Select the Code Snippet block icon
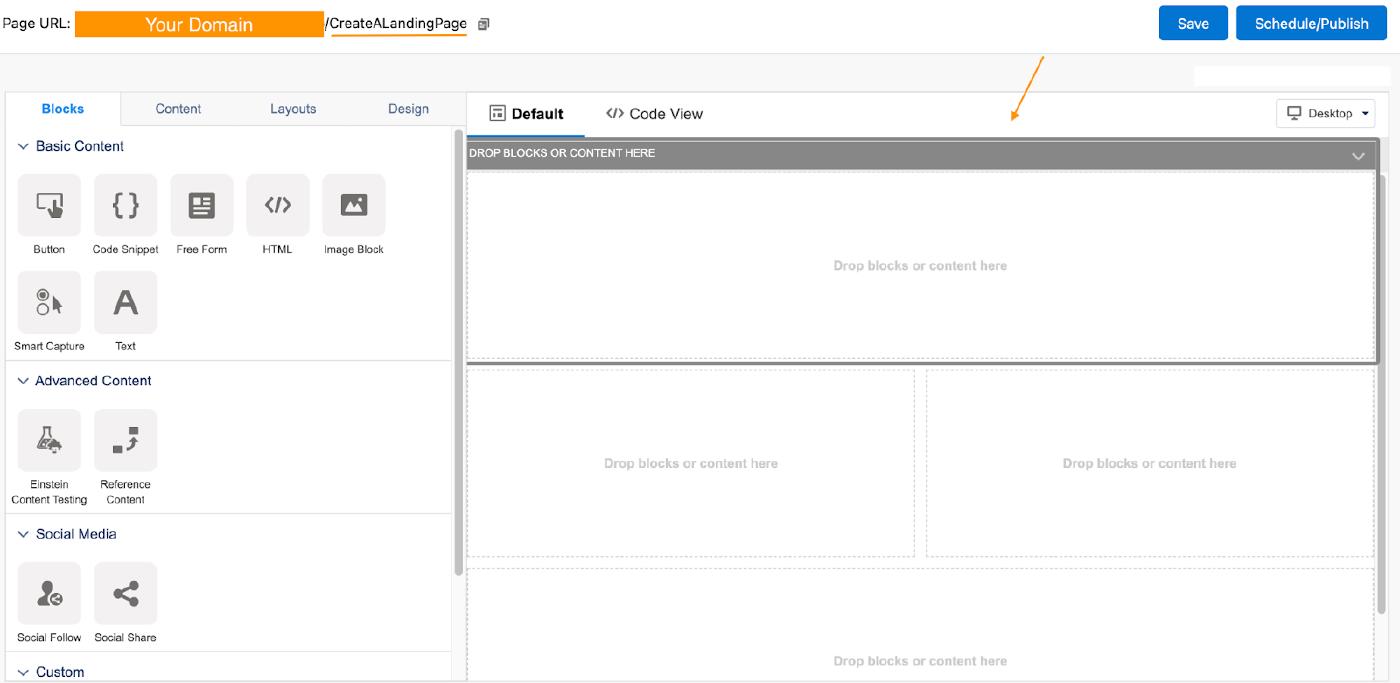Screen dimensions: 1400x683 (125, 206)
